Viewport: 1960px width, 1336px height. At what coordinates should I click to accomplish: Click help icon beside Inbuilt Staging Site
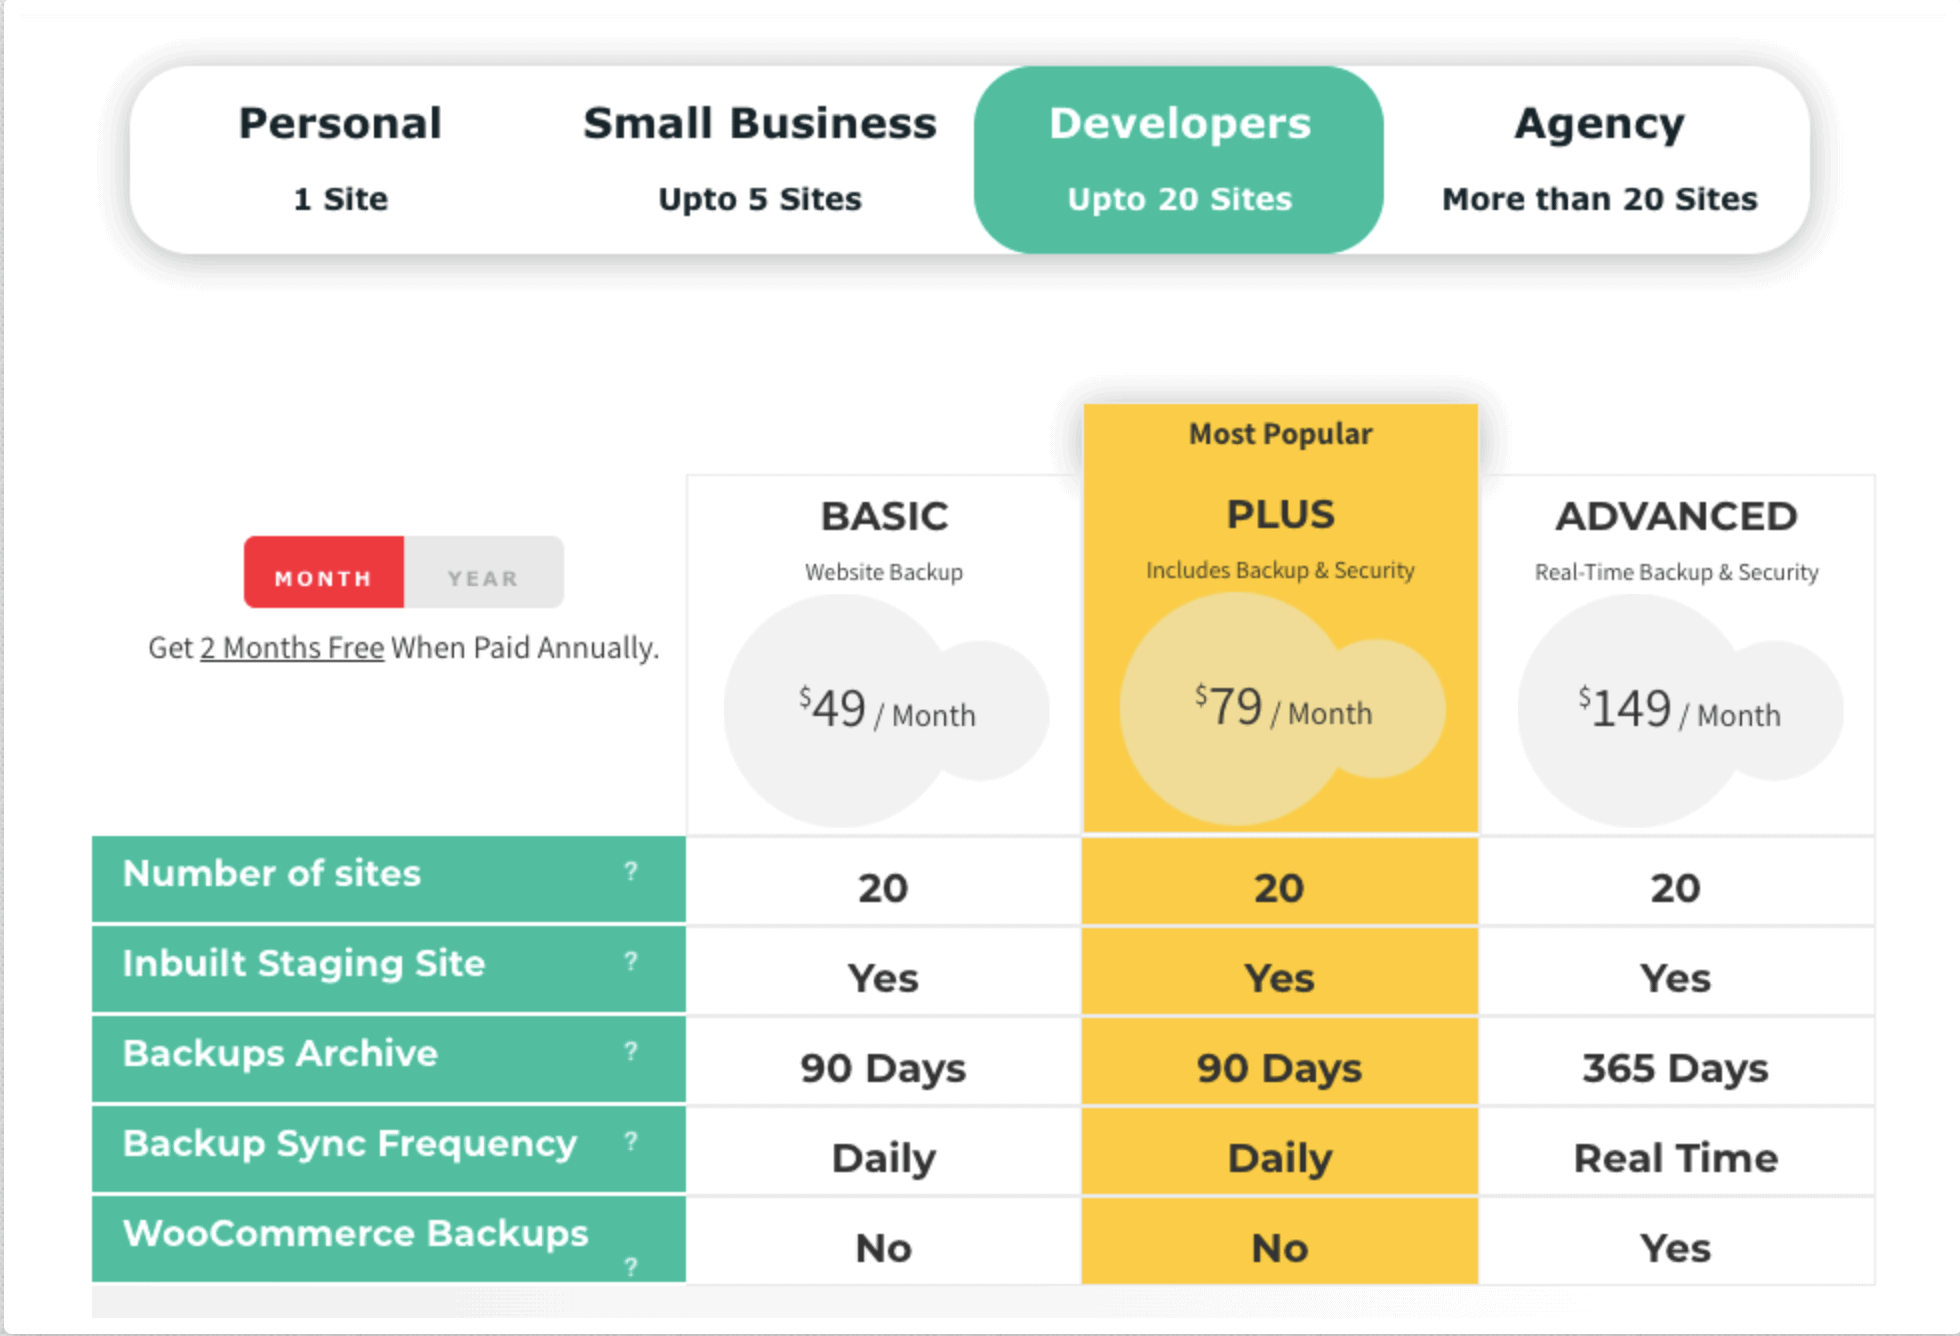[631, 961]
